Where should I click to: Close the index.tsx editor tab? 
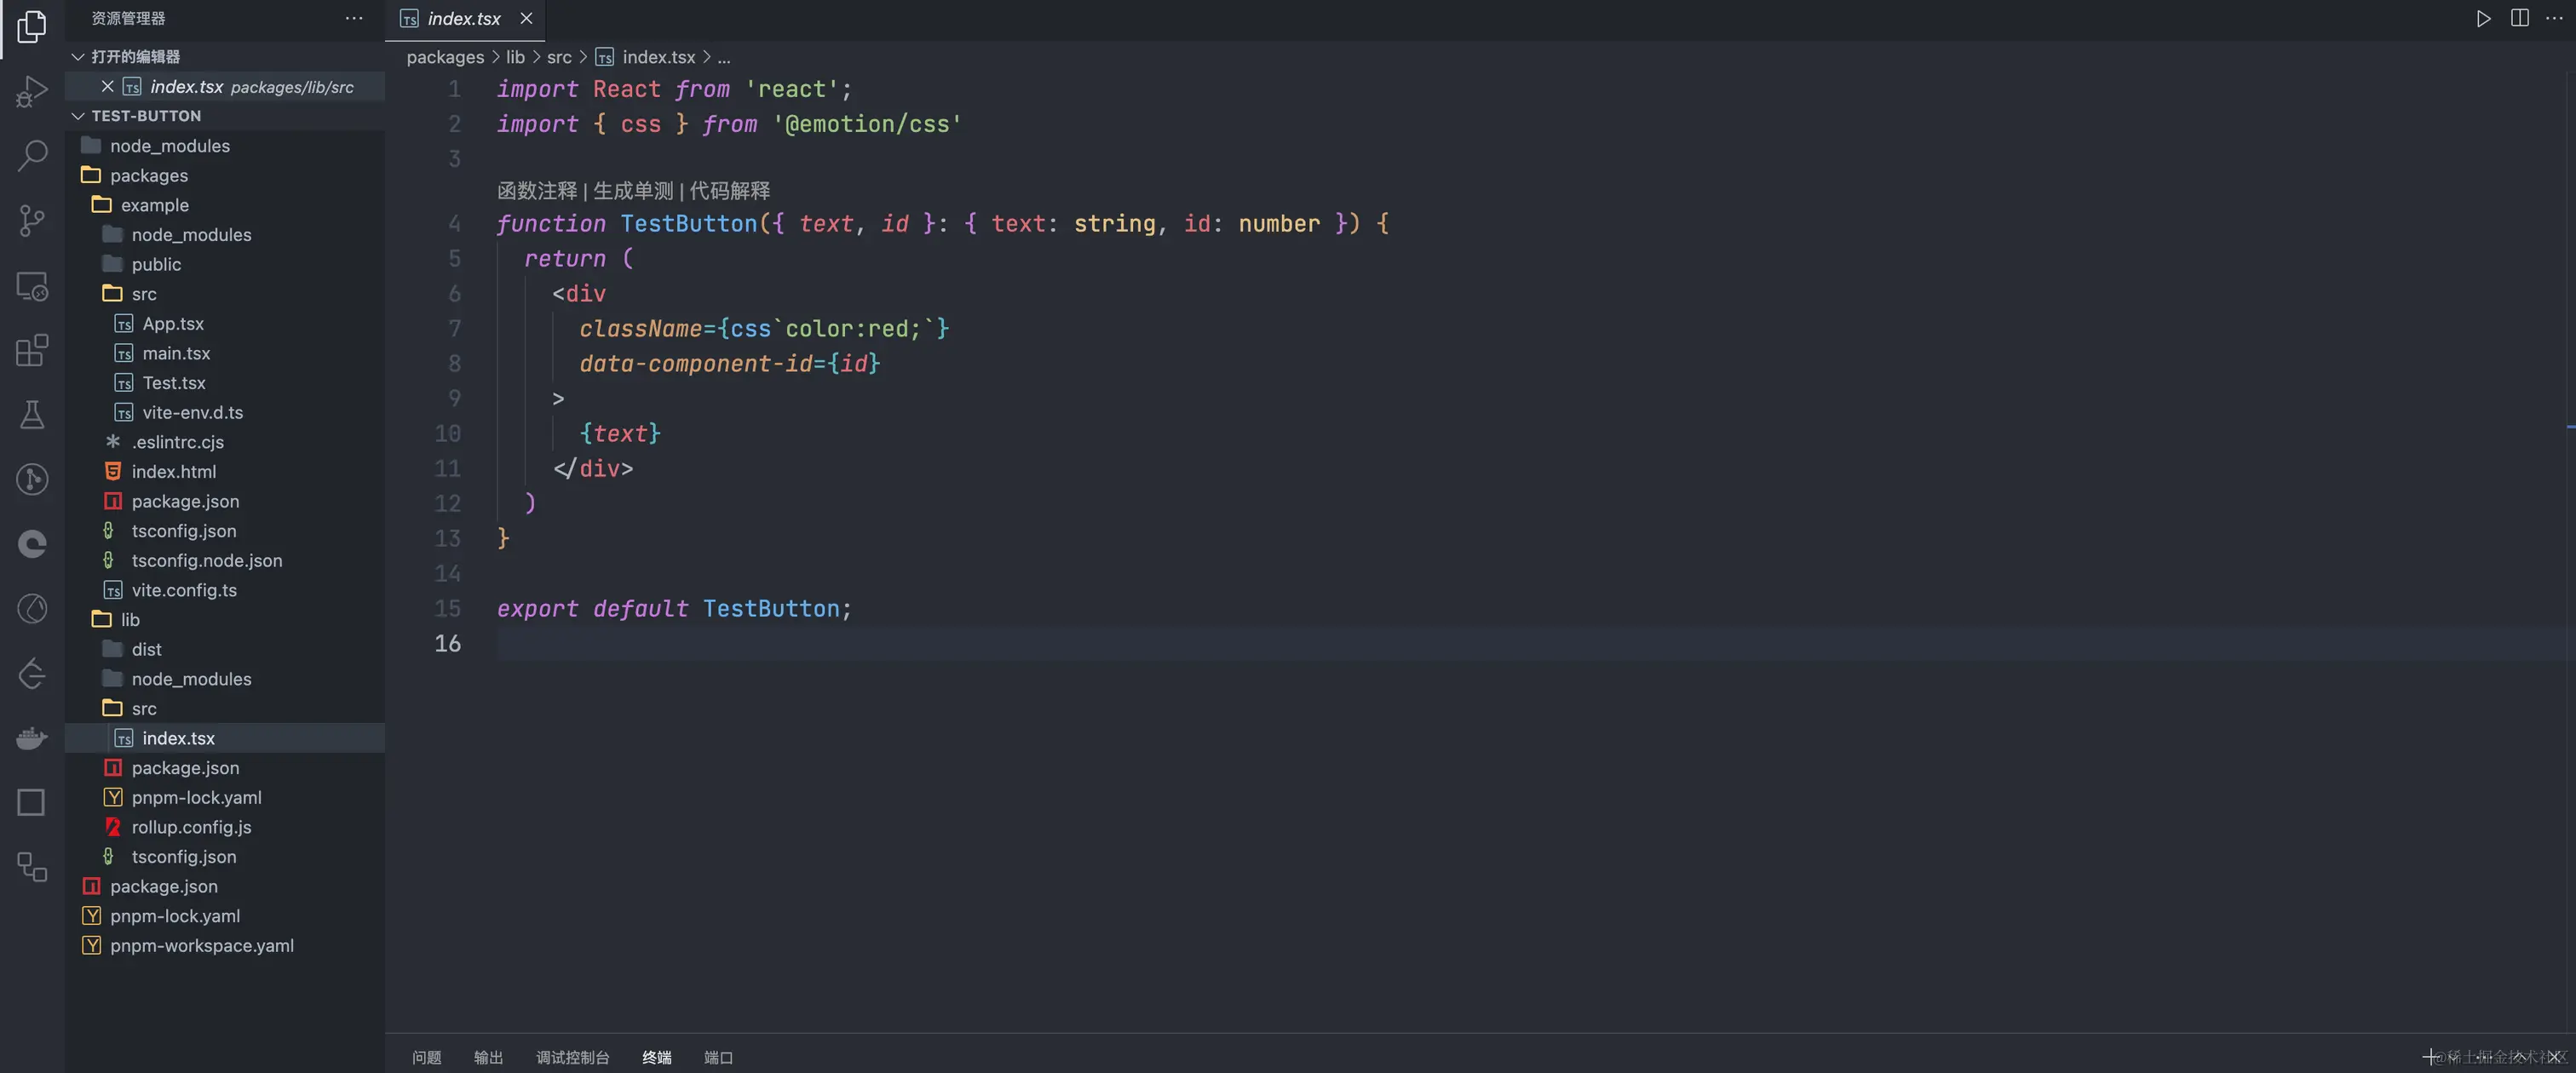pyautogui.click(x=526, y=18)
